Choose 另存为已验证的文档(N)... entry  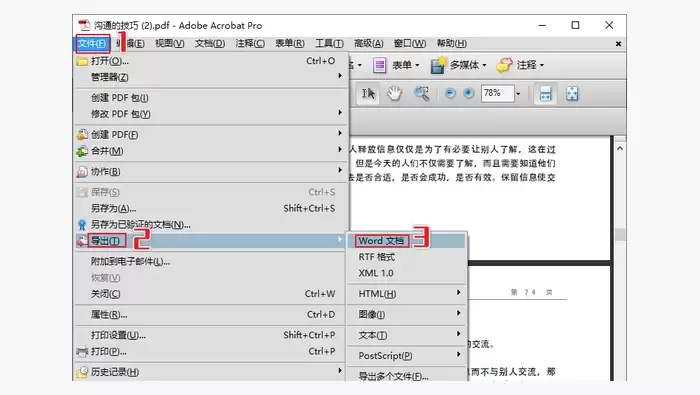[x=211, y=225]
